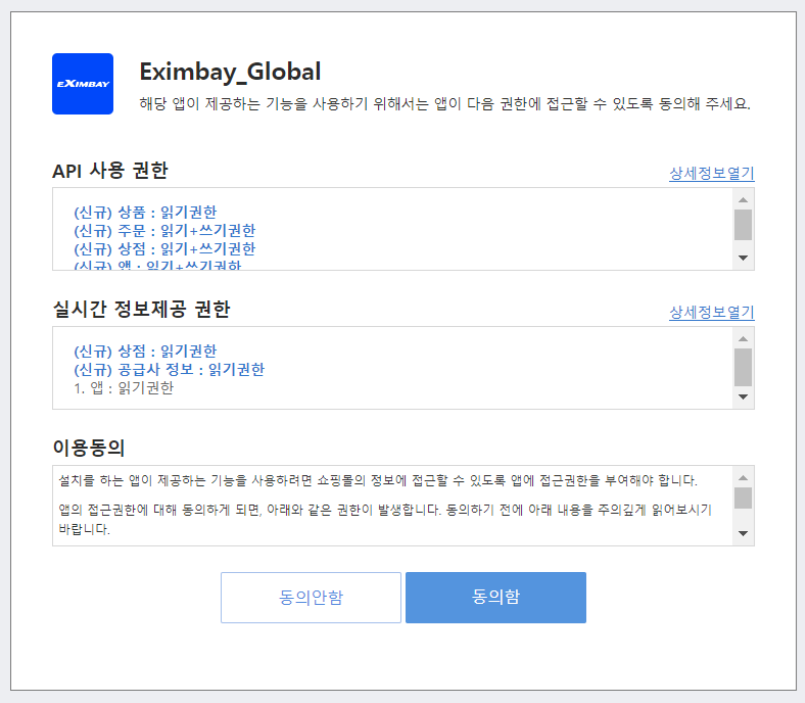
Task: Select the '(신규) 상점 : 읽기+쓰기권한' entry
Action: click(165, 249)
